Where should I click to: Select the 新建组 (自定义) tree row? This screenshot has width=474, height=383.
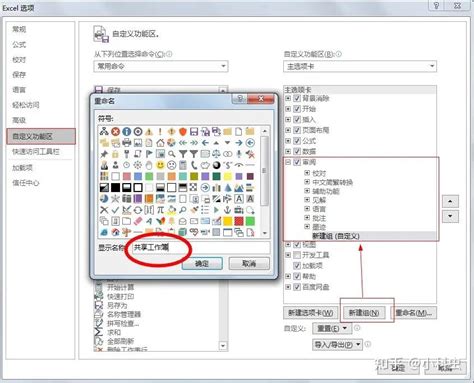[x=360, y=236]
